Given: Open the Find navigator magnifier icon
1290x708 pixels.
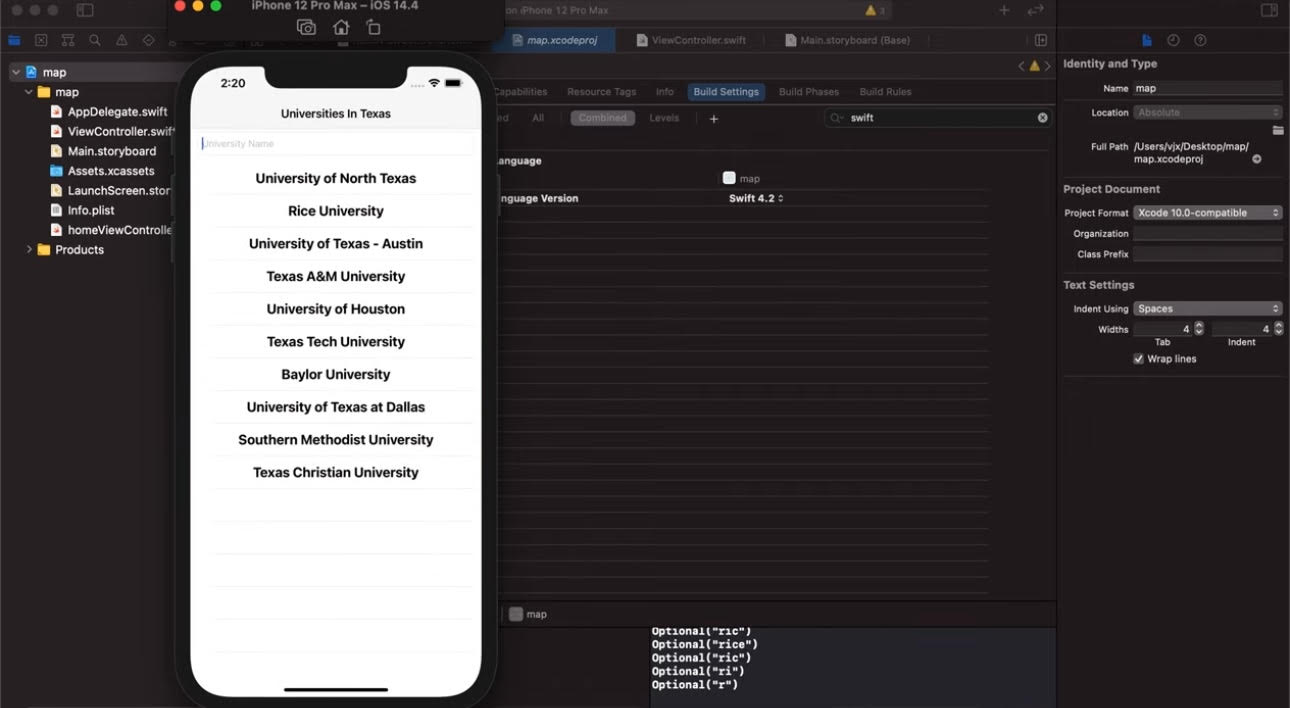Looking at the screenshot, I should point(94,41).
